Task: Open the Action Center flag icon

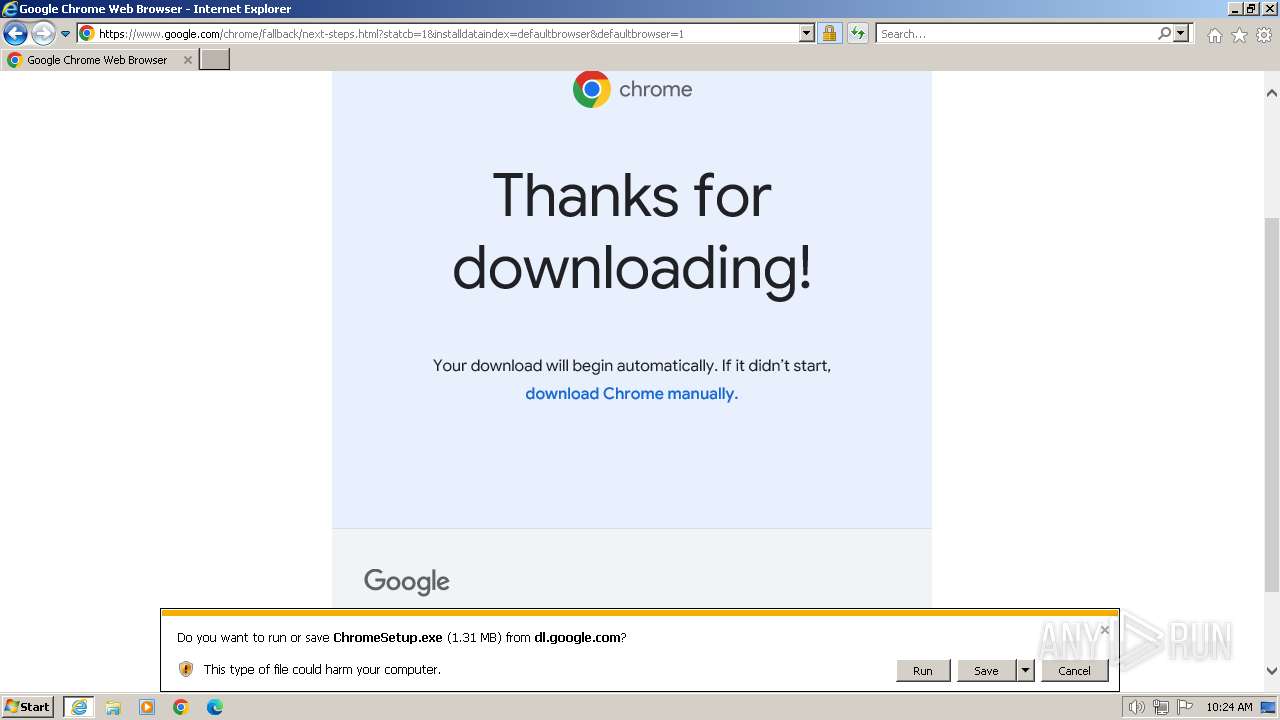Action: pos(1185,707)
